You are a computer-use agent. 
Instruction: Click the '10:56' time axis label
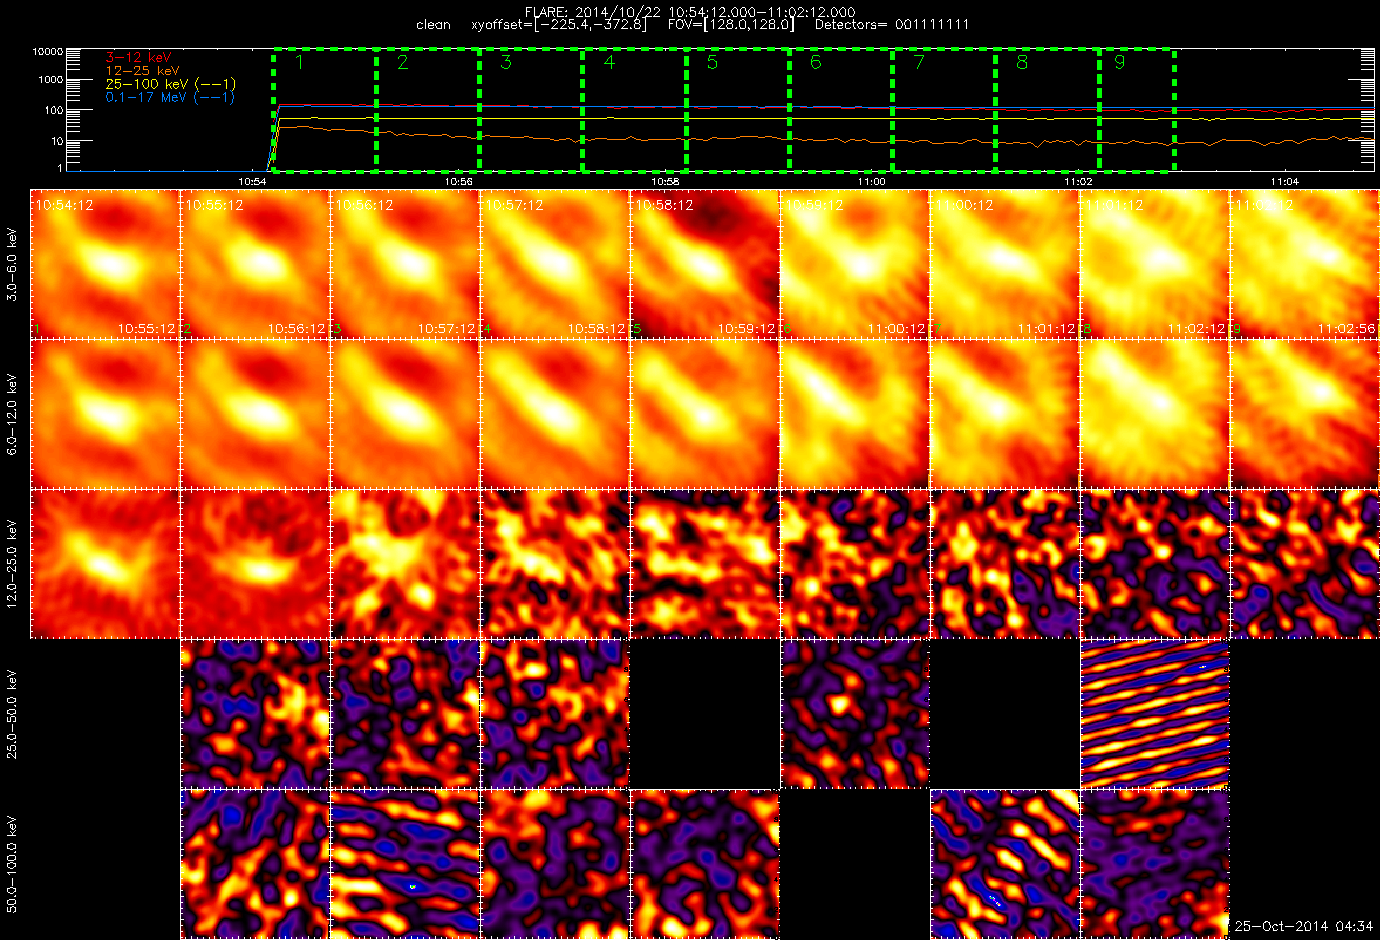459,181
